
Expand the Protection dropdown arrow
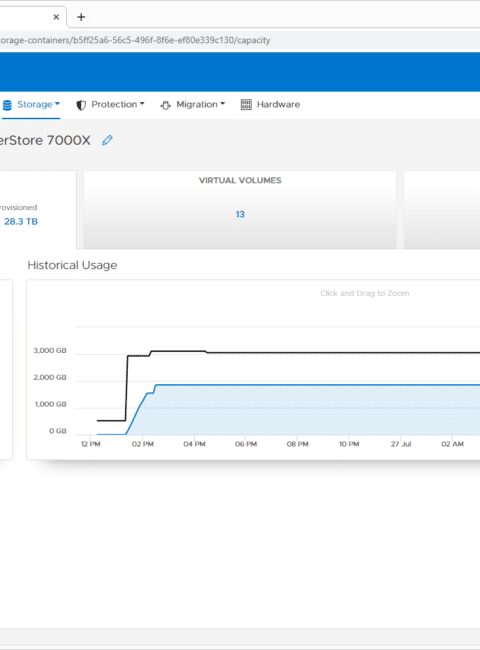[x=142, y=104]
